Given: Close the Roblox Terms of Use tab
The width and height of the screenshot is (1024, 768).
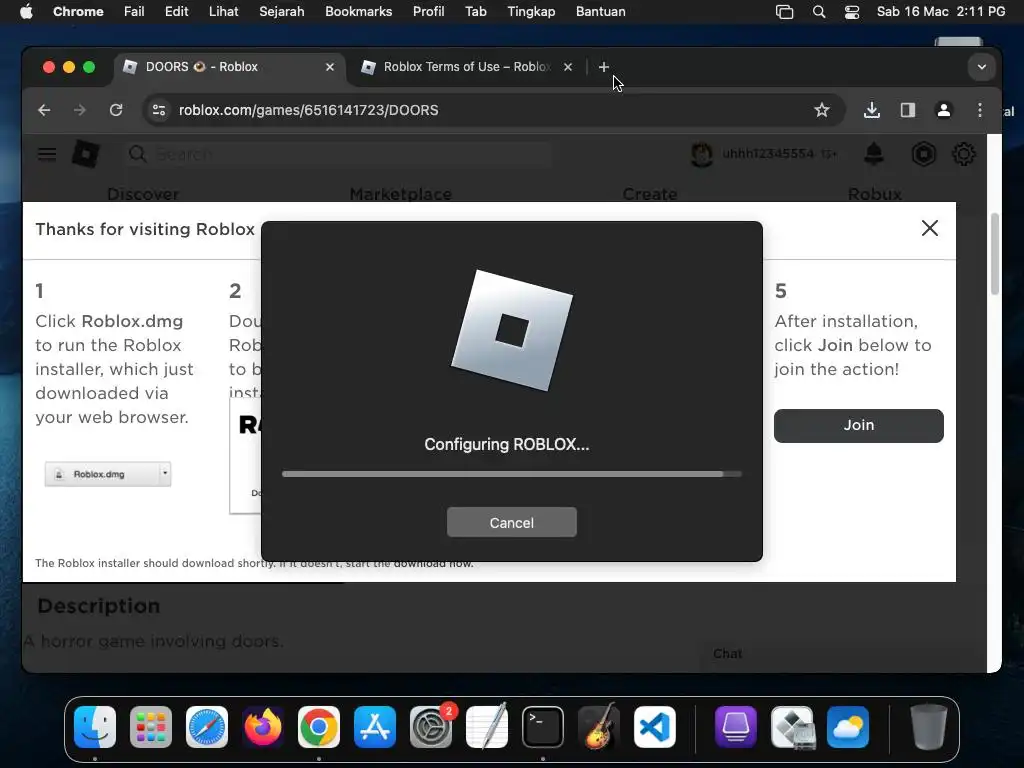Looking at the screenshot, I should click(x=568, y=67).
